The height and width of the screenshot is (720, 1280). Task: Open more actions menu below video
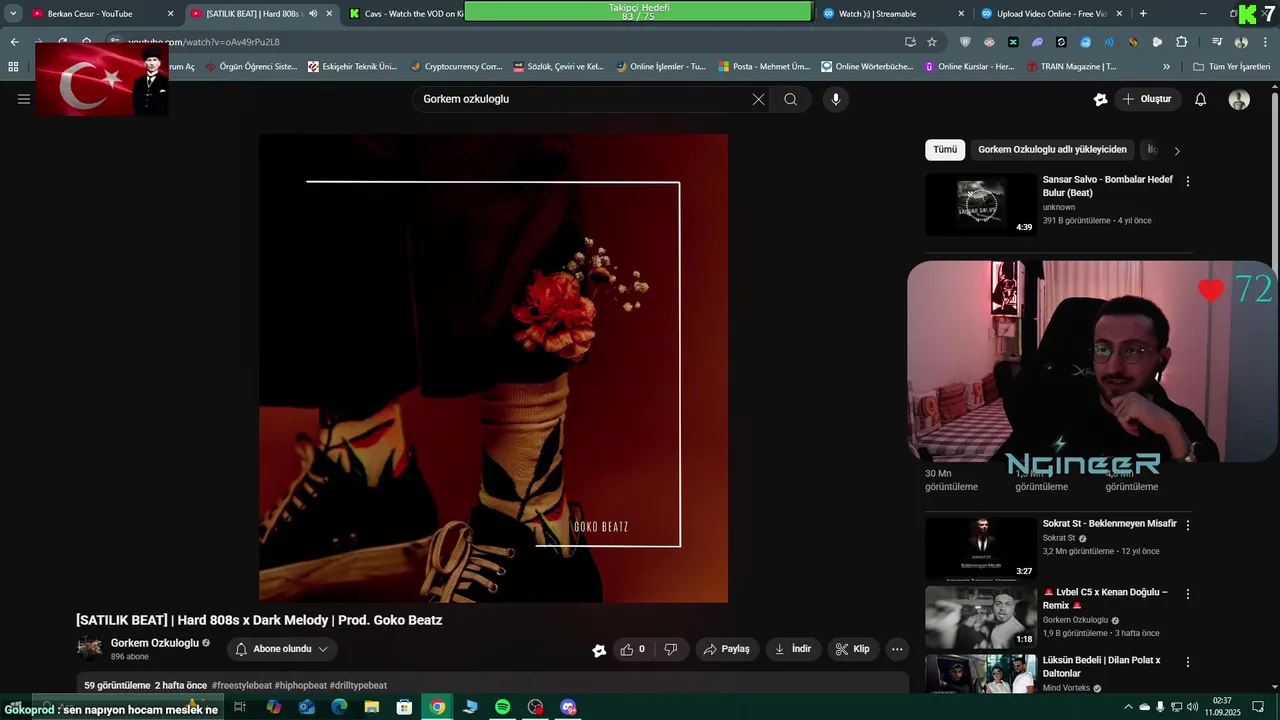[897, 649]
